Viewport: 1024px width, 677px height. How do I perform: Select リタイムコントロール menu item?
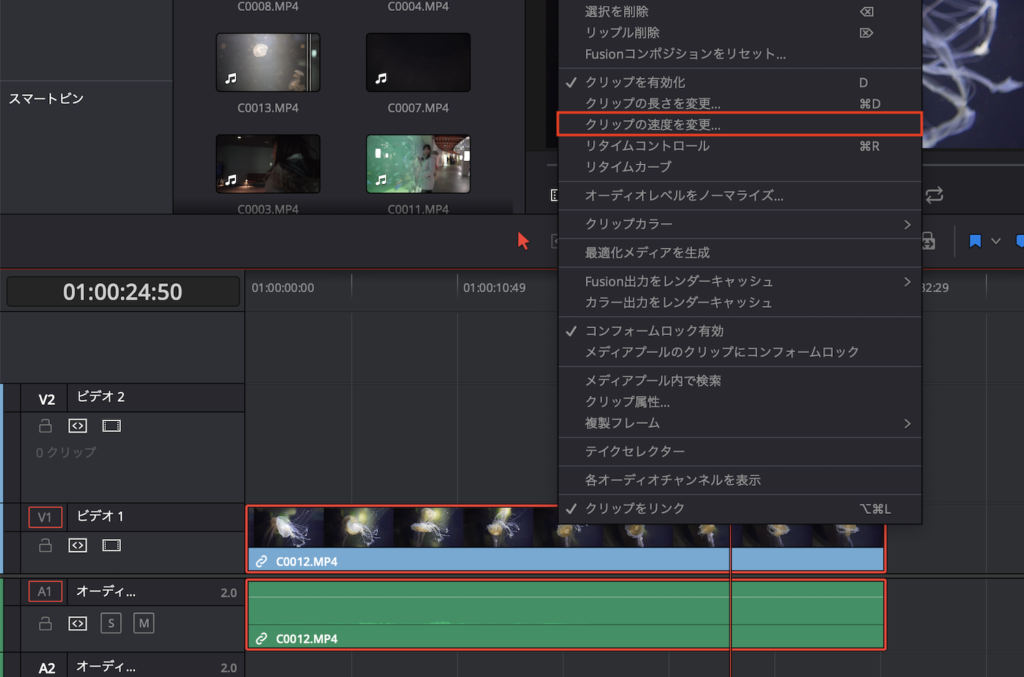pos(739,146)
